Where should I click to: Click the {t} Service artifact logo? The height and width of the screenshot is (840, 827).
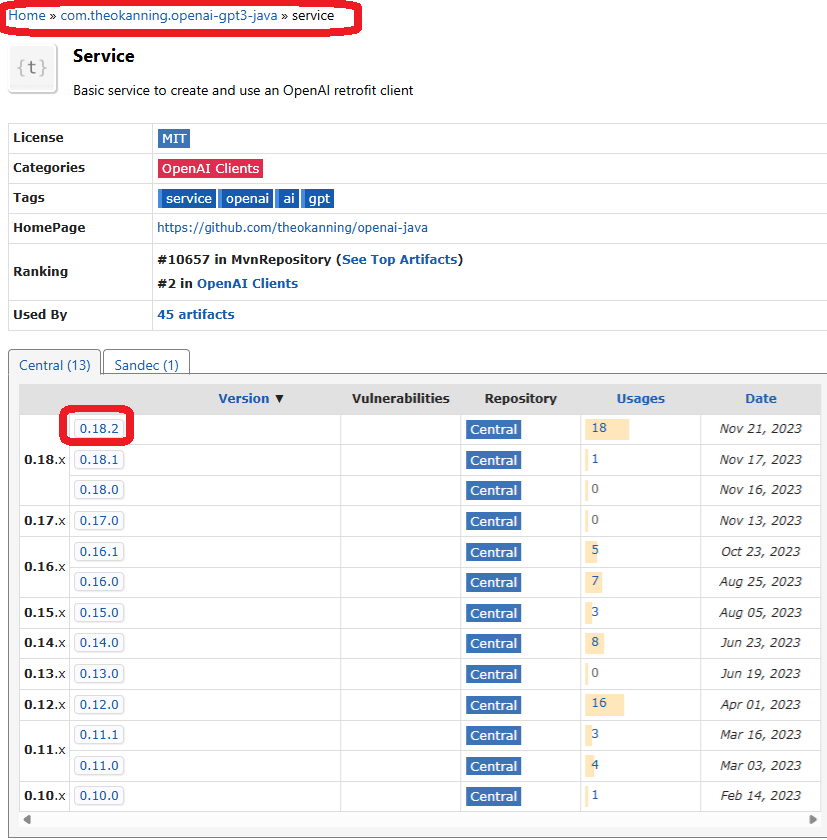pos(33,69)
